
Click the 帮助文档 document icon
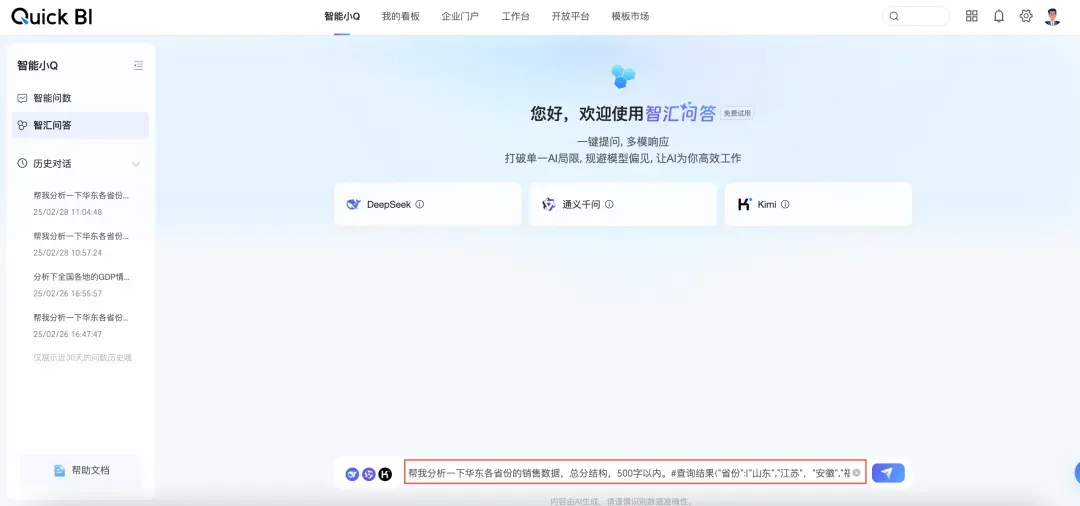(x=60, y=471)
